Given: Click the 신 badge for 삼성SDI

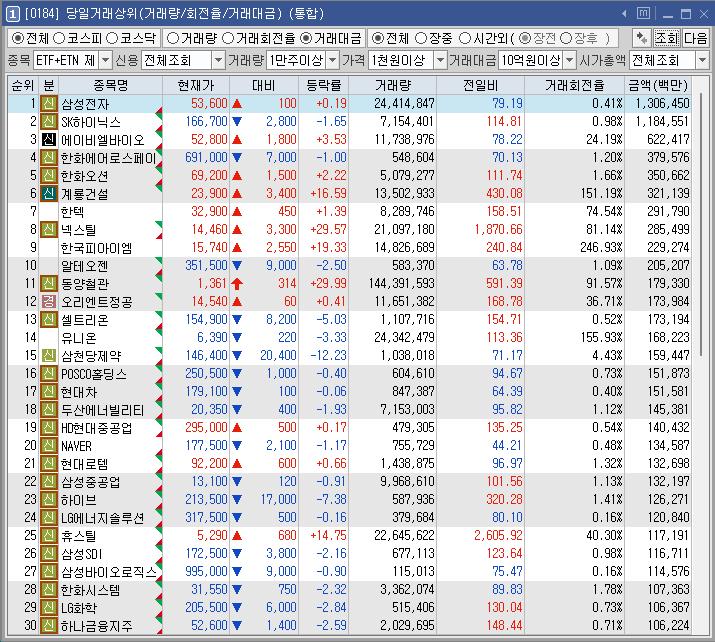Looking at the screenshot, I should tap(48, 554).
